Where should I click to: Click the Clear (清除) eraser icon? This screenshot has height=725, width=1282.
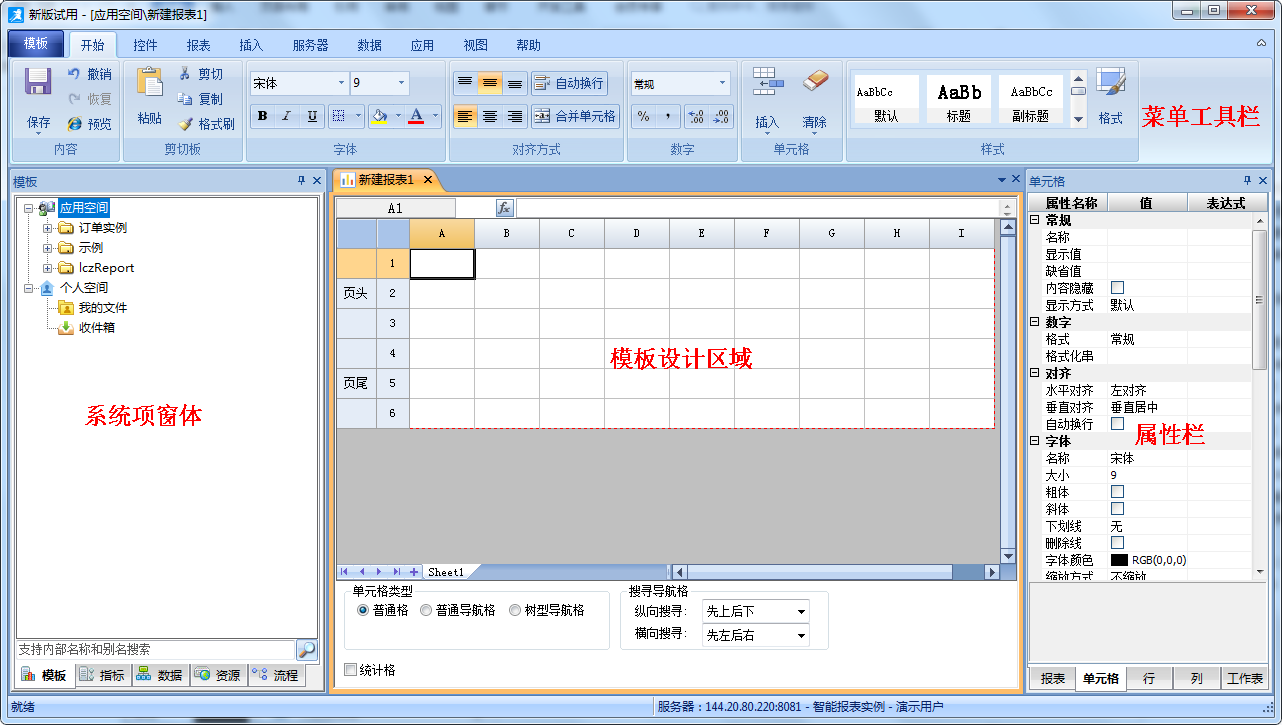tap(816, 84)
